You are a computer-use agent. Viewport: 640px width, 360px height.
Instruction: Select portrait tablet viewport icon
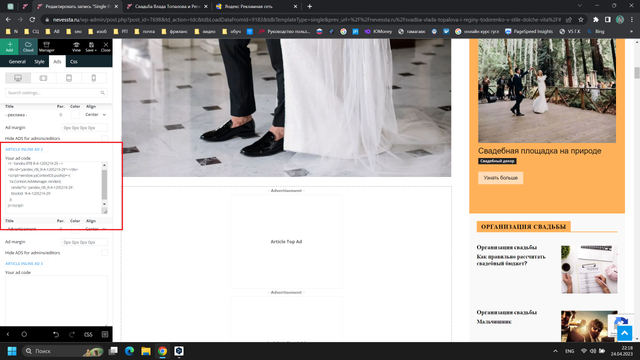[69, 78]
